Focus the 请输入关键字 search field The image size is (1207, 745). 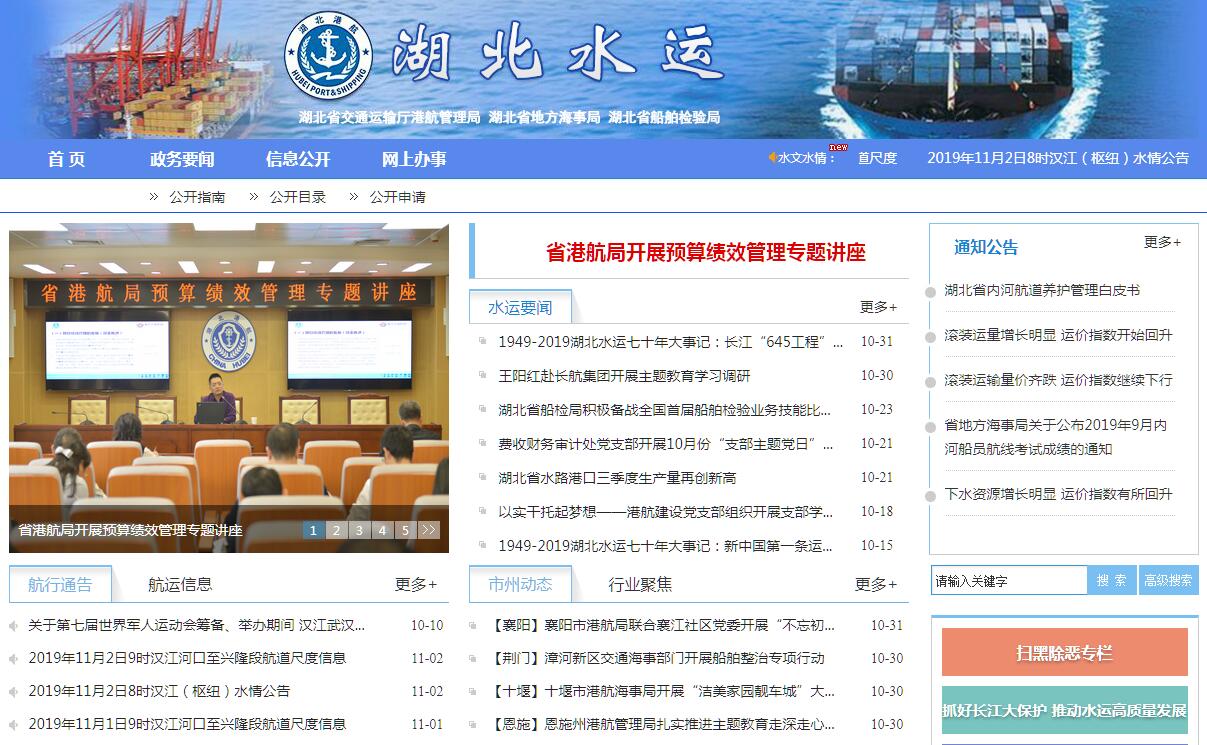[1008, 580]
